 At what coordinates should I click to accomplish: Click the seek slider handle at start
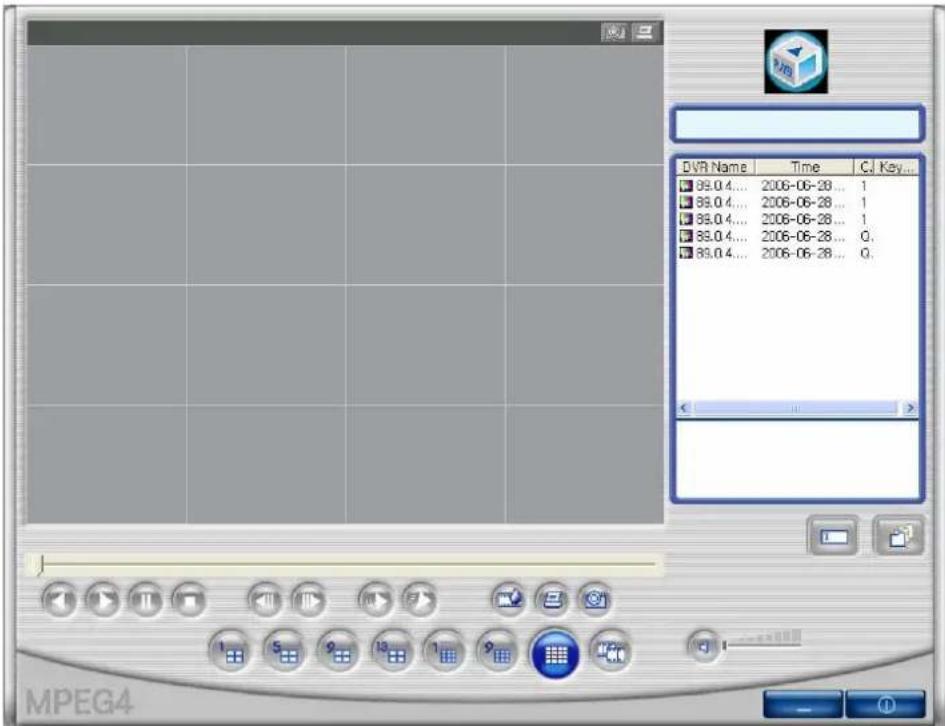point(40,565)
